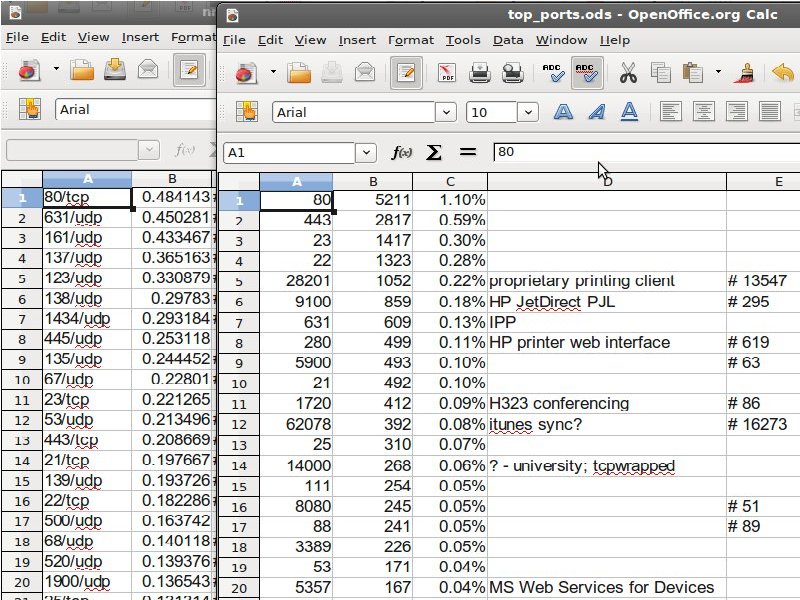Image resolution: width=800 pixels, height=600 pixels.
Task: Expand the Name Box dropdown in top_ports window
Action: coord(366,153)
